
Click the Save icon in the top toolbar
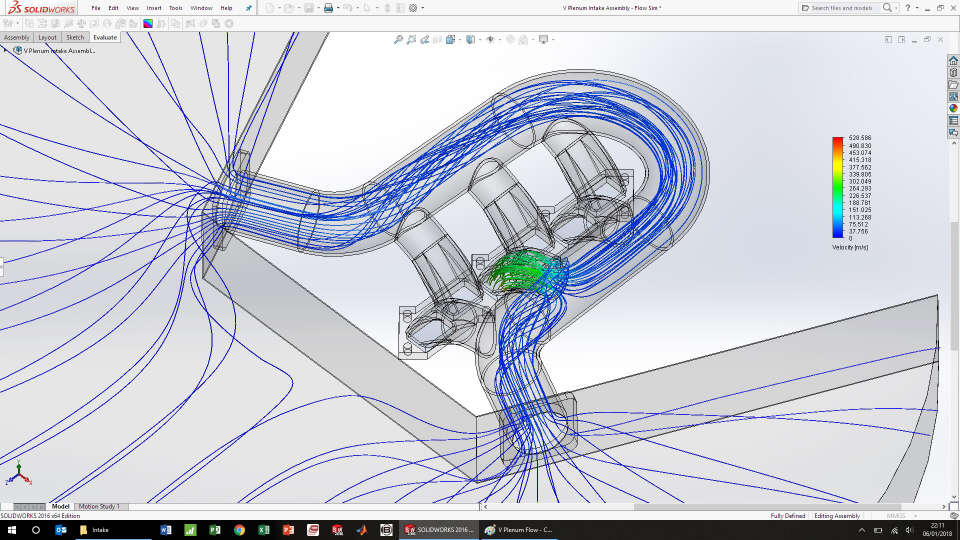click(x=309, y=8)
